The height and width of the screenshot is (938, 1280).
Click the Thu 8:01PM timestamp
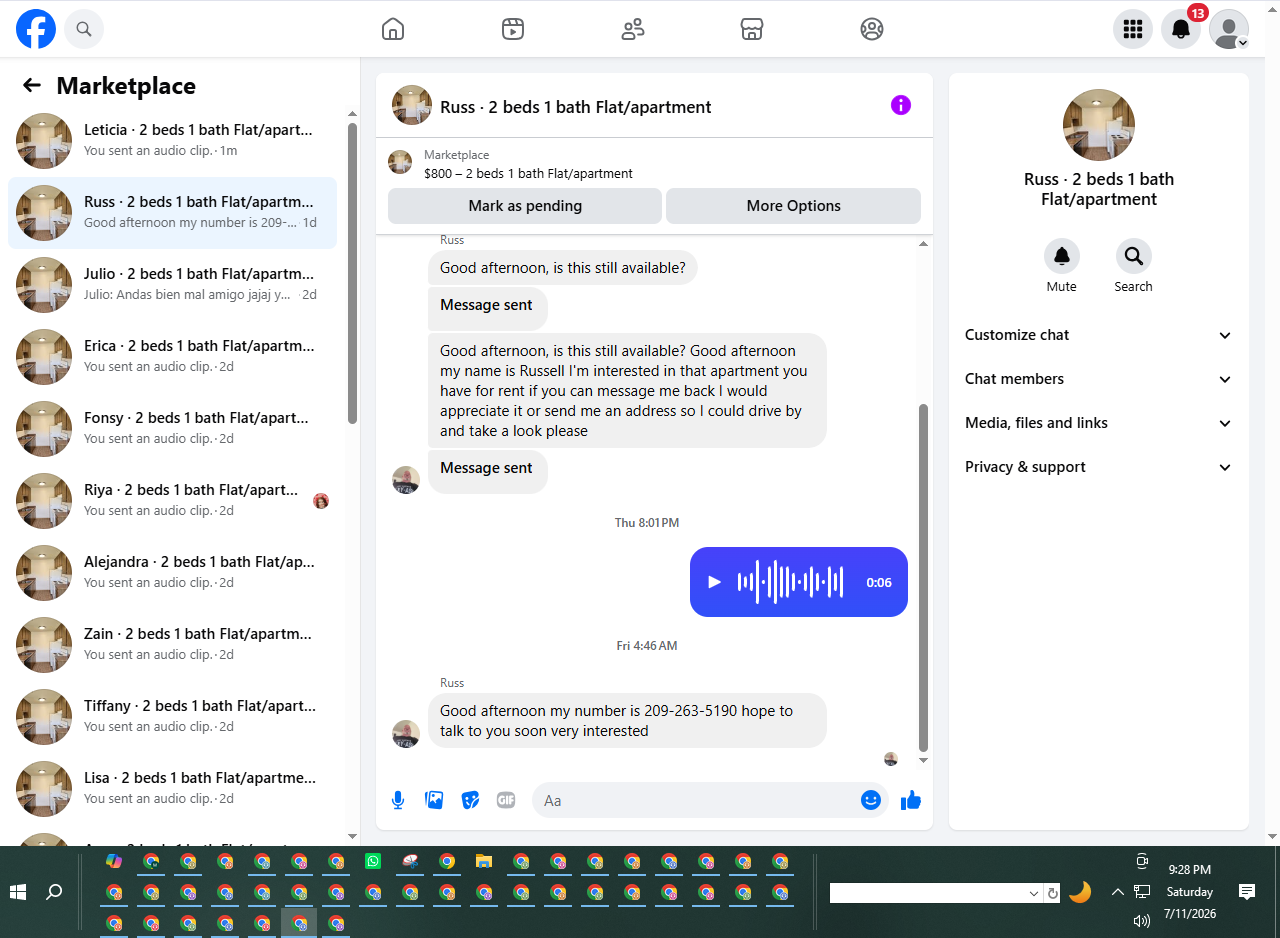coord(647,523)
